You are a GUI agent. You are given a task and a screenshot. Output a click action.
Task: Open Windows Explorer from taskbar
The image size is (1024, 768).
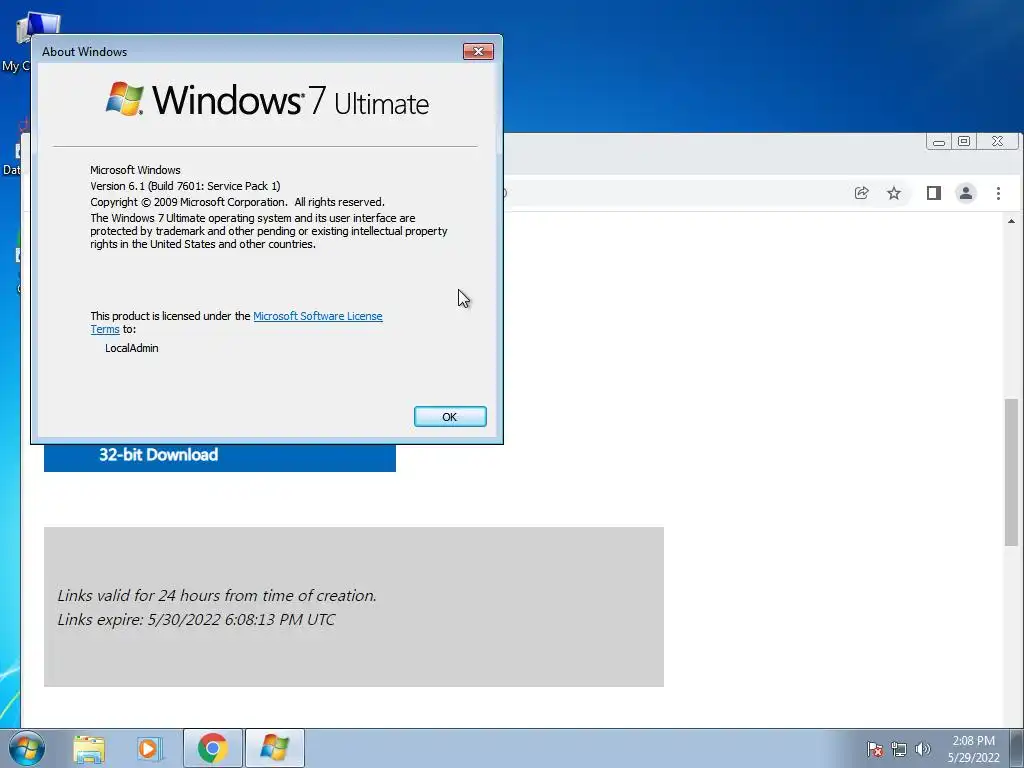(89, 748)
